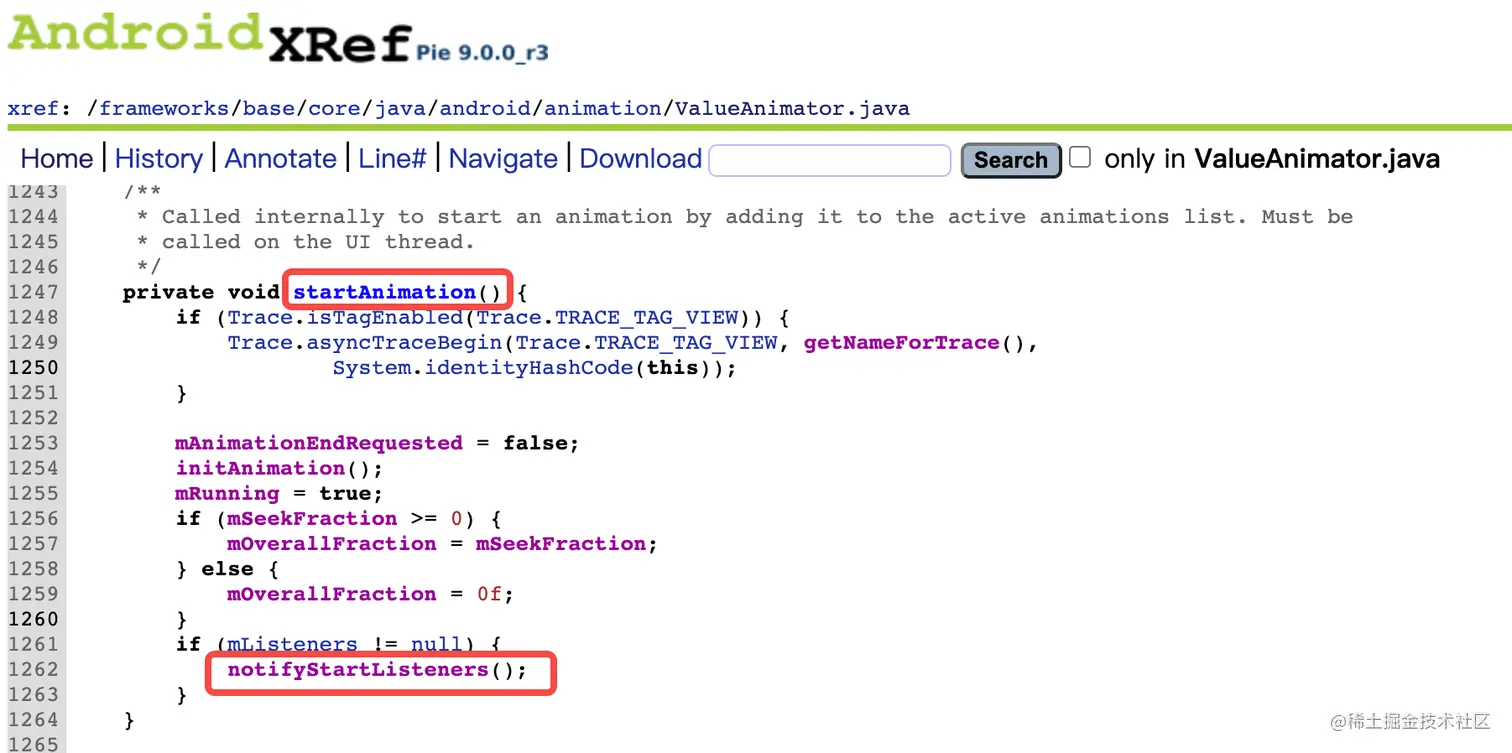Click System reference on line 1250
The height and width of the screenshot is (753, 1512).
[371, 368]
